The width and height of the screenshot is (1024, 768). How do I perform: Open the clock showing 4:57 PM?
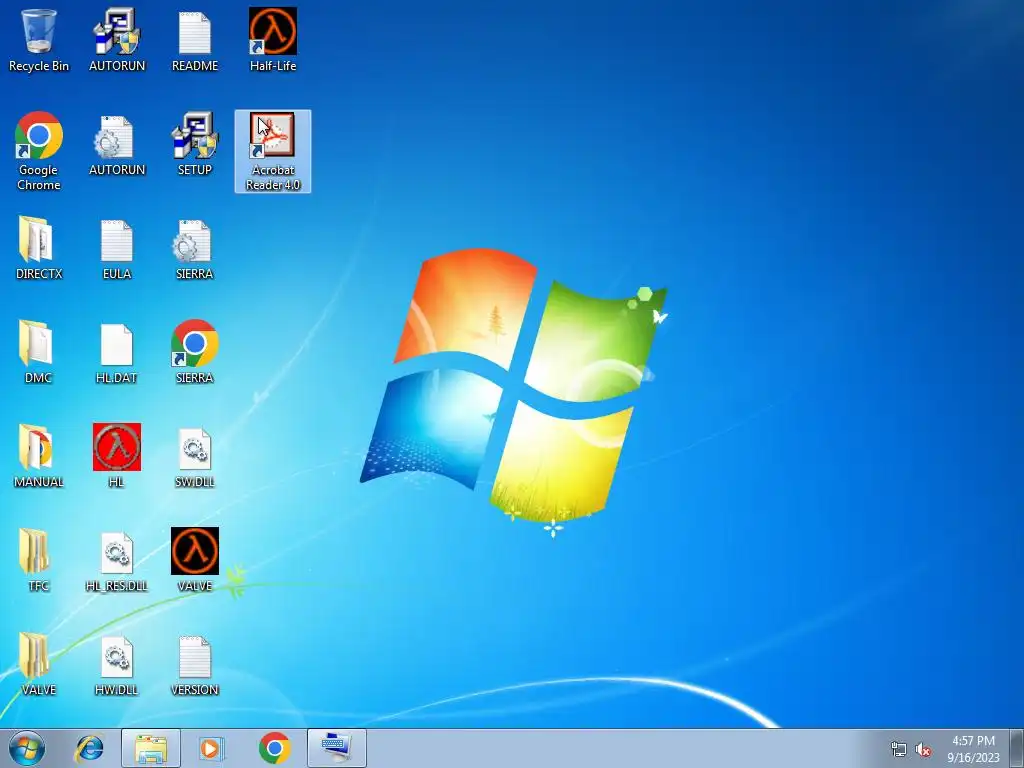tap(973, 749)
